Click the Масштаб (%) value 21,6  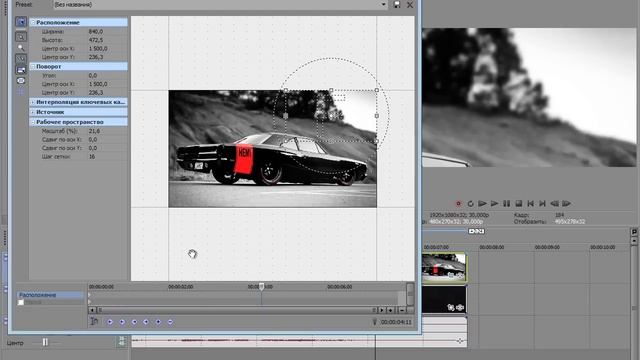click(x=94, y=131)
